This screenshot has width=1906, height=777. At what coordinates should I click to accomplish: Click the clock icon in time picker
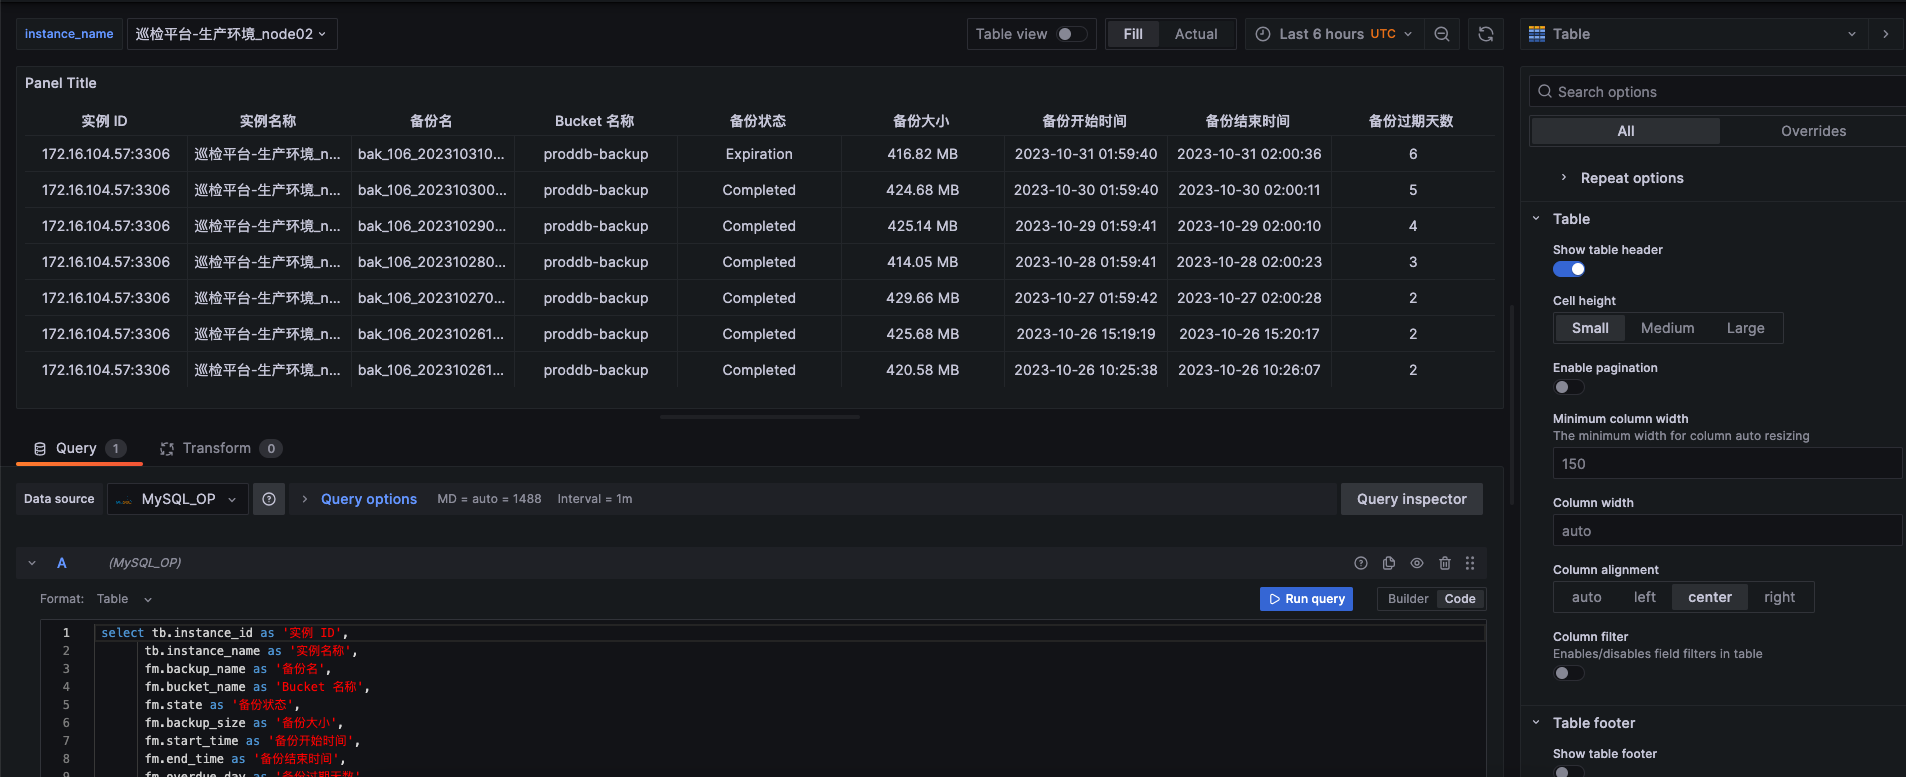pyautogui.click(x=1263, y=34)
